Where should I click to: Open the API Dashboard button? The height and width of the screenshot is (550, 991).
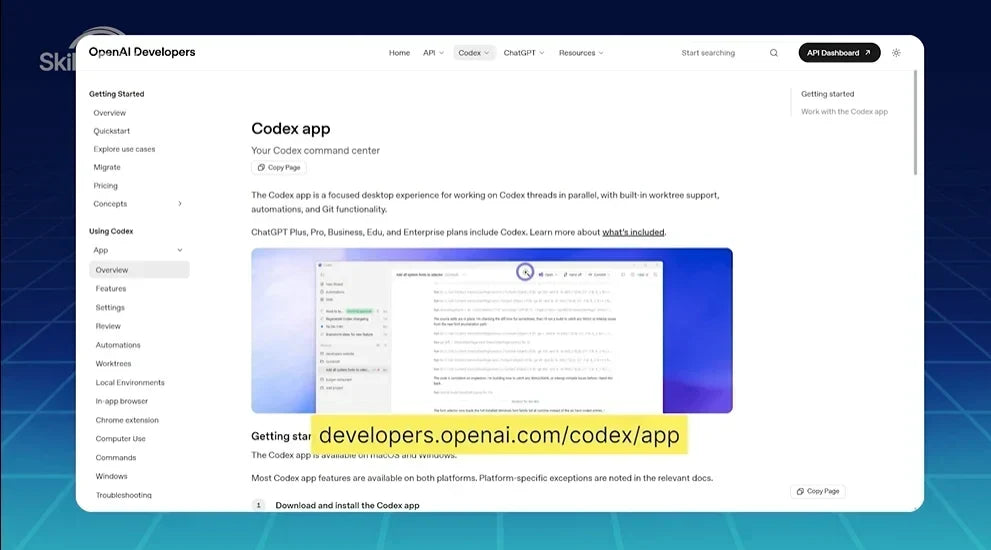(x=839, y=52)
